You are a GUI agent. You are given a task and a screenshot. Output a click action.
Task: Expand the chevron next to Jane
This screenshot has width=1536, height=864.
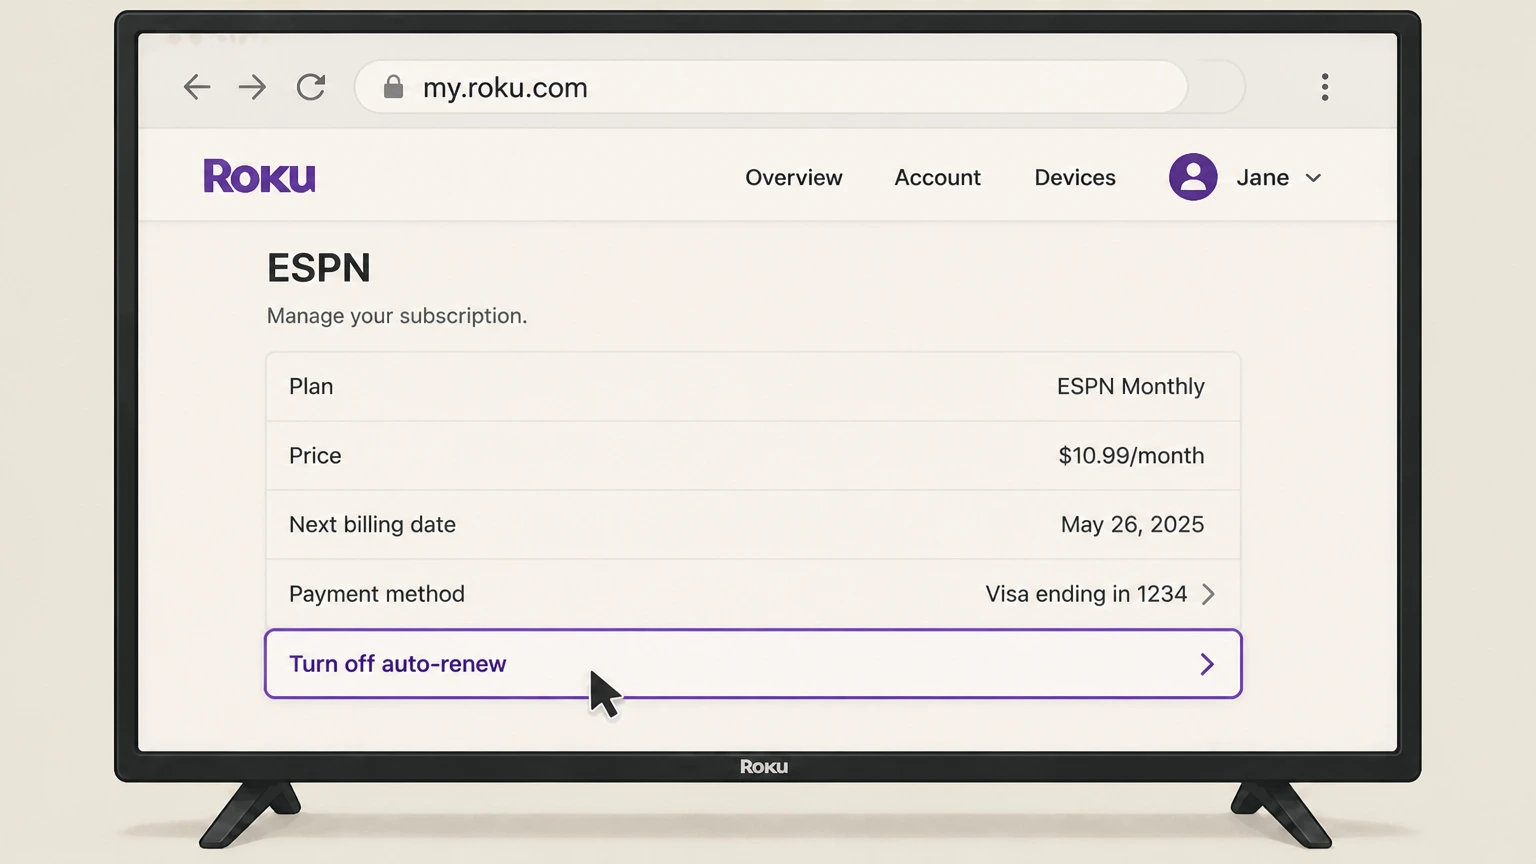[x=1314, y=178]
